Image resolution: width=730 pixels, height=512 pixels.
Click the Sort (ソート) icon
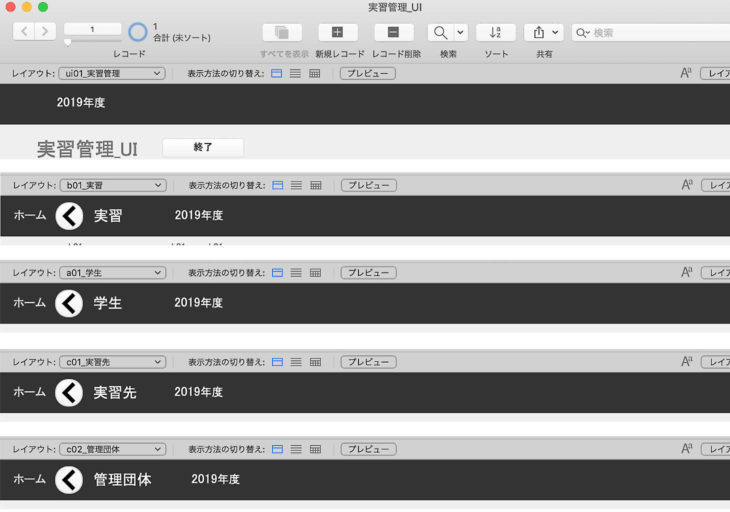click(x=495, y=32)
